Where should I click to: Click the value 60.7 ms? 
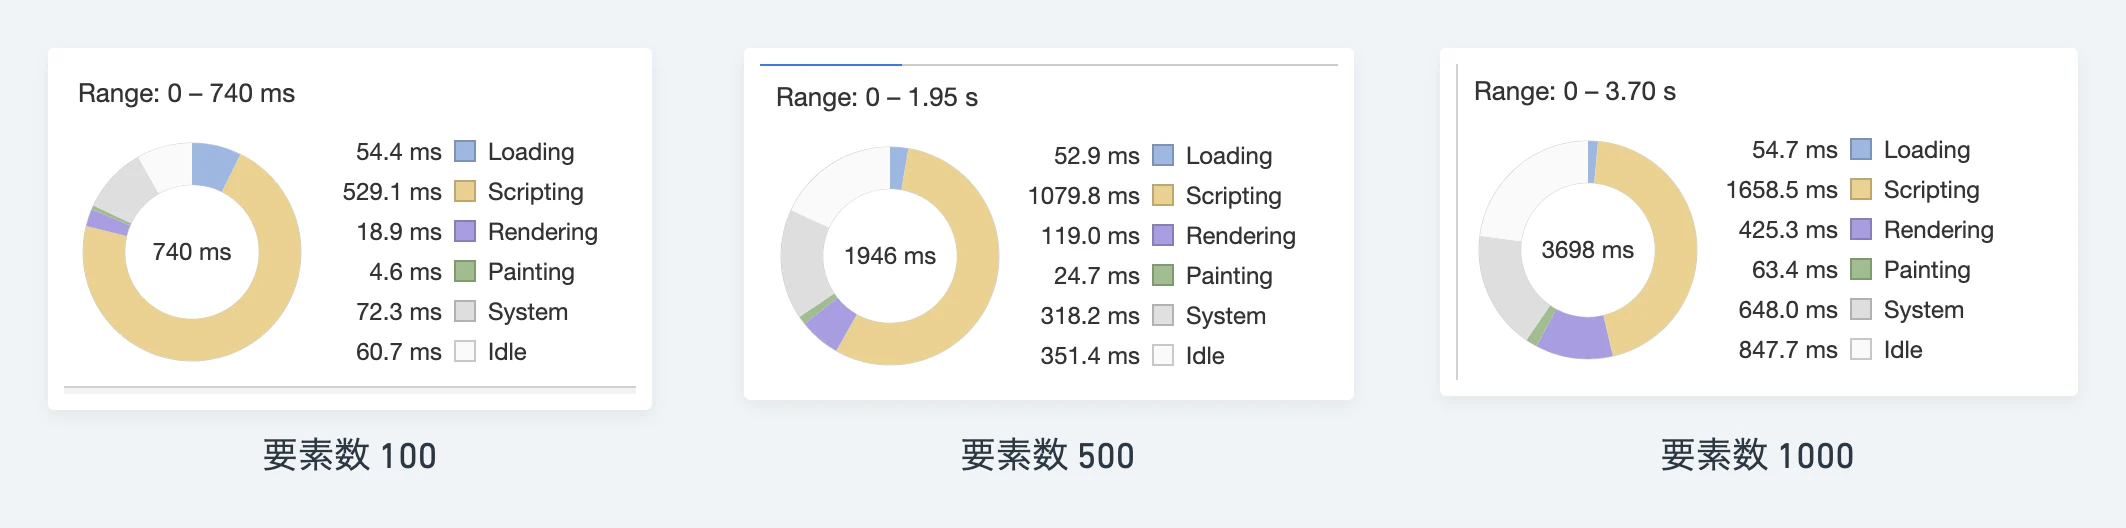(399, 352)
